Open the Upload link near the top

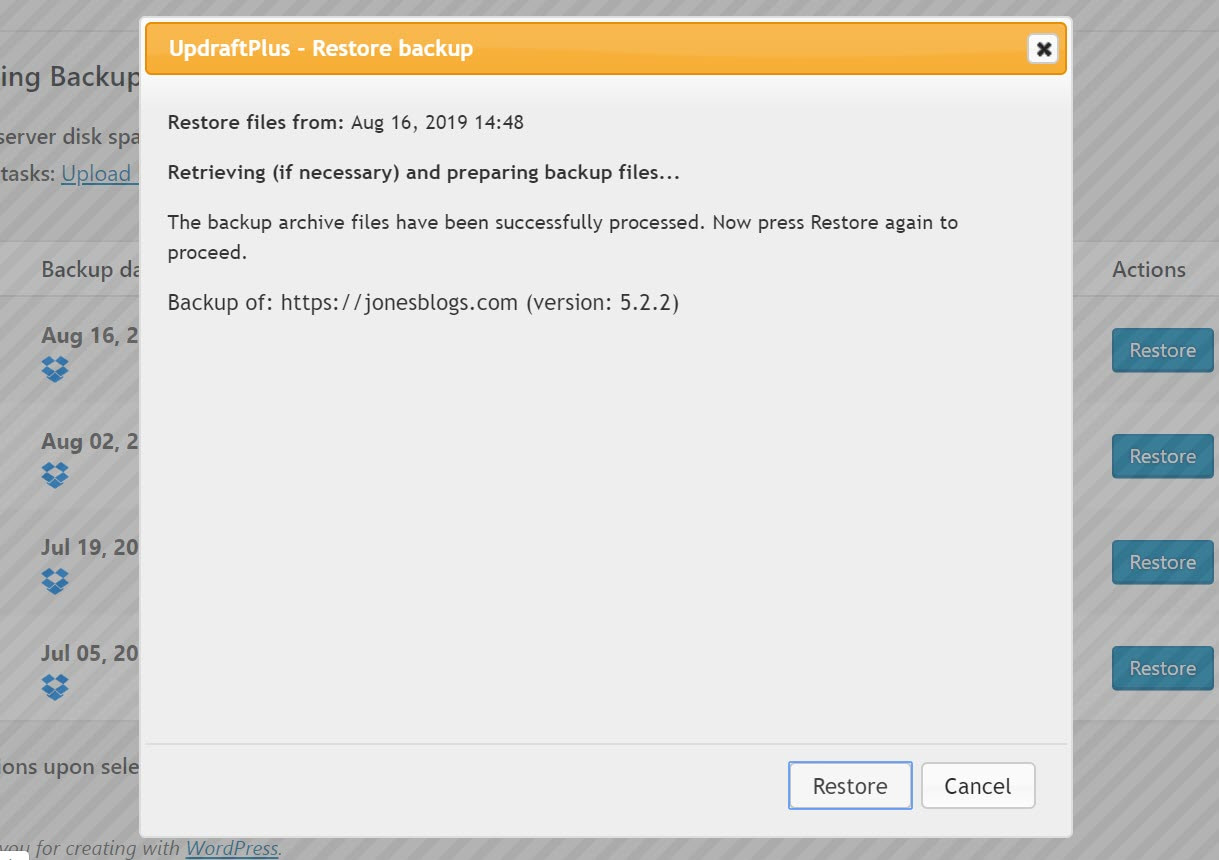[x=98, y=174]
